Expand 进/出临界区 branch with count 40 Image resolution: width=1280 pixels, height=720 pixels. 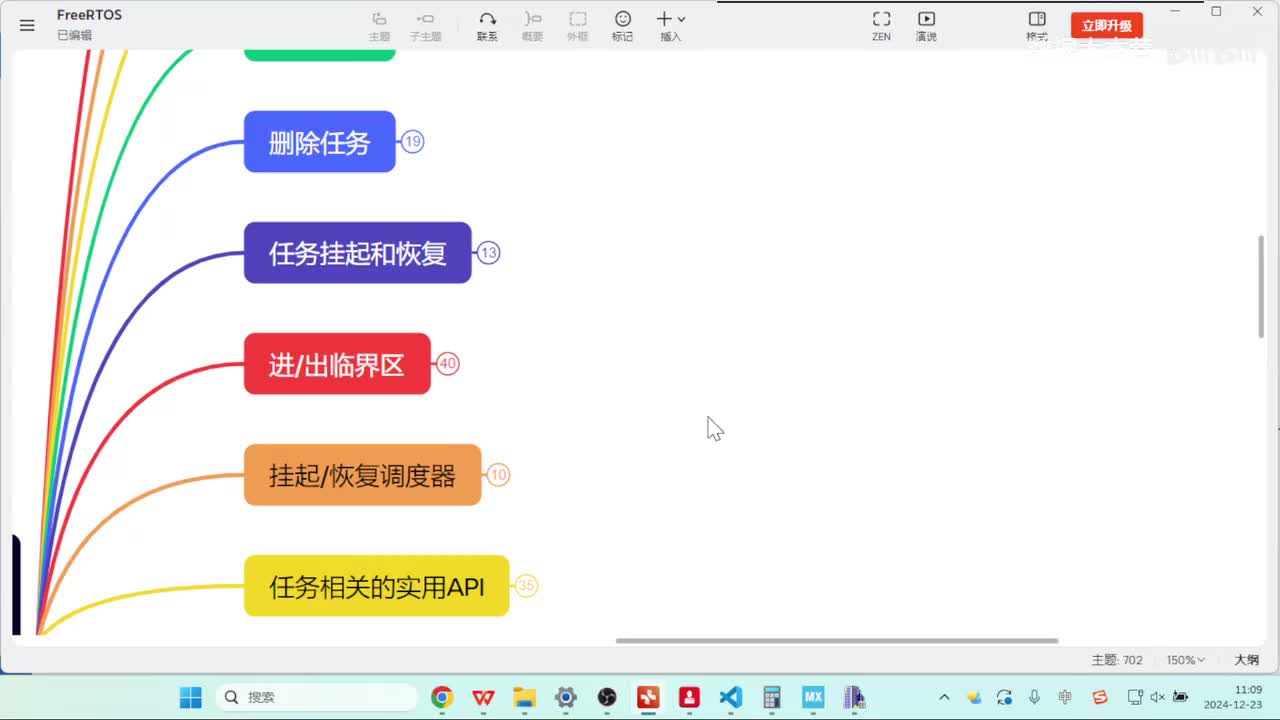(448, 364)
